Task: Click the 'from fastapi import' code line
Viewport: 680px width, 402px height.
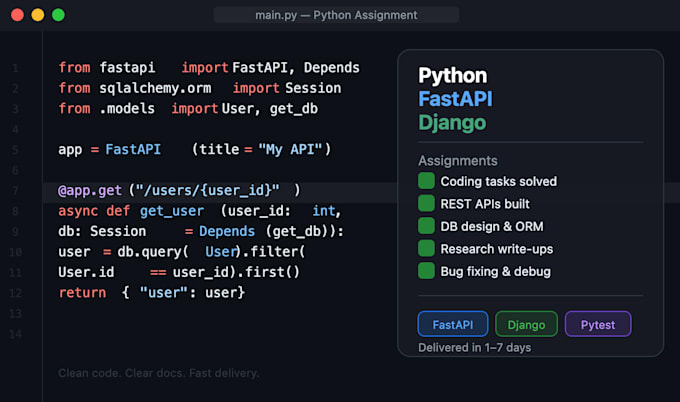Action: (209, 68)
